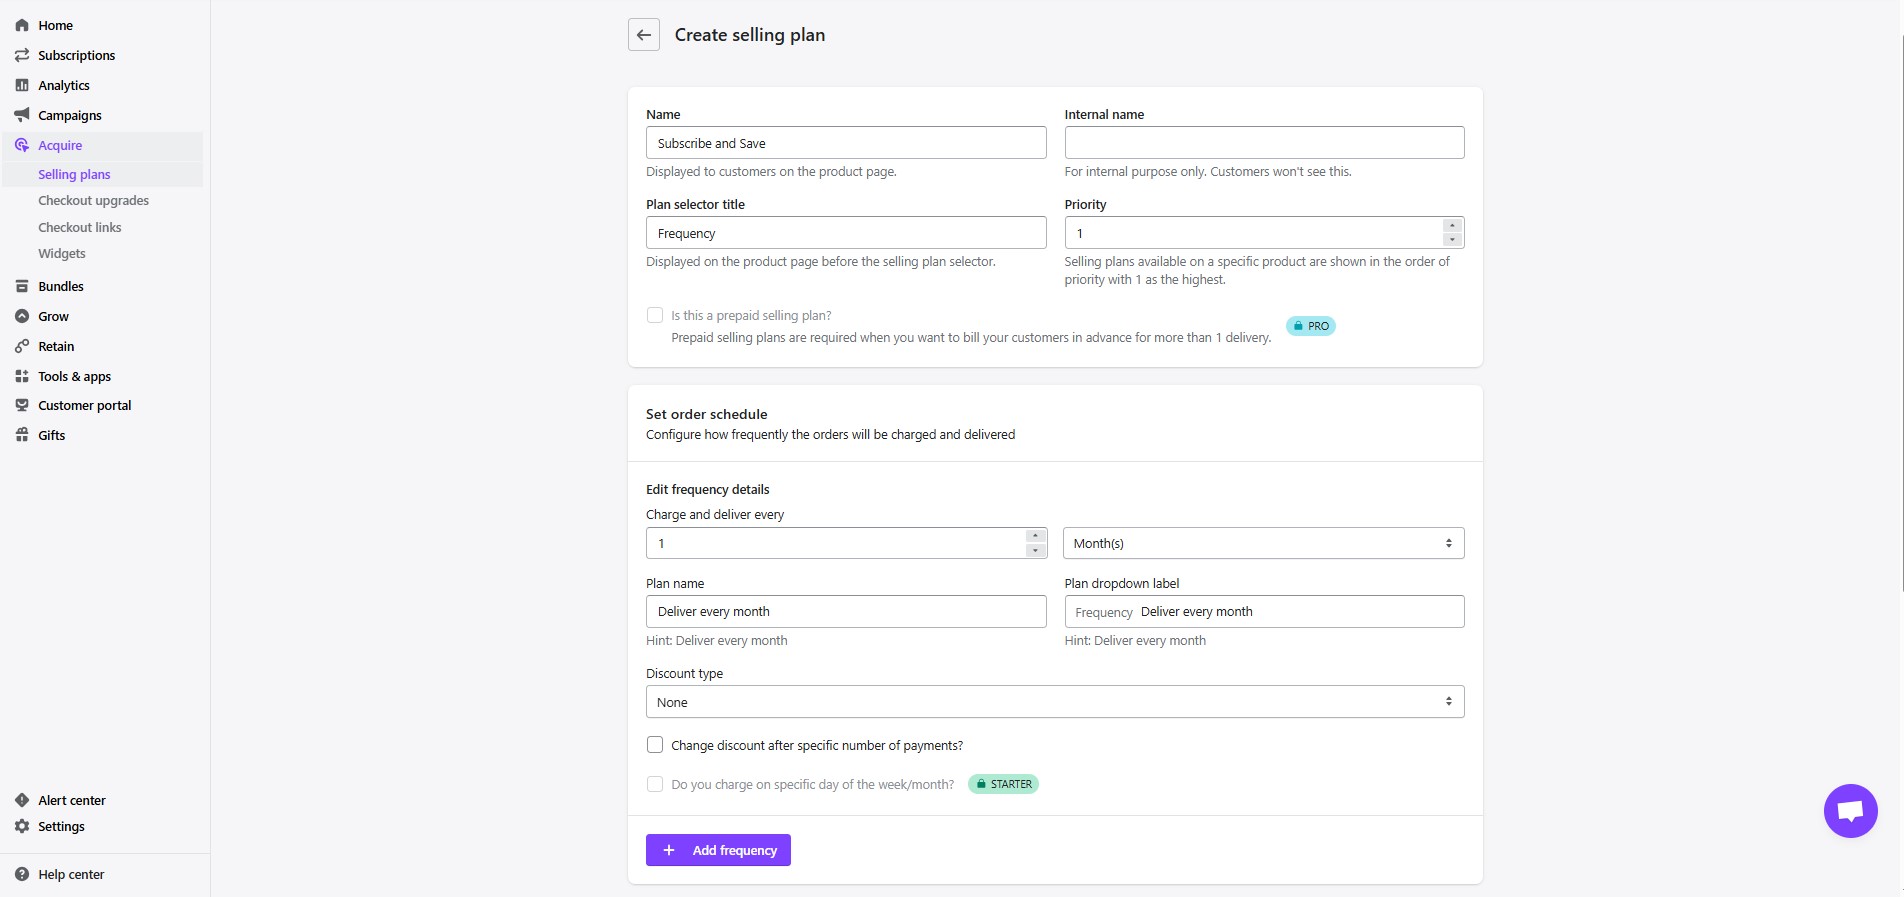Open the Month(s) interval dropdown
Viewport: 1904px width, 897px height.
coord(1263,543)
